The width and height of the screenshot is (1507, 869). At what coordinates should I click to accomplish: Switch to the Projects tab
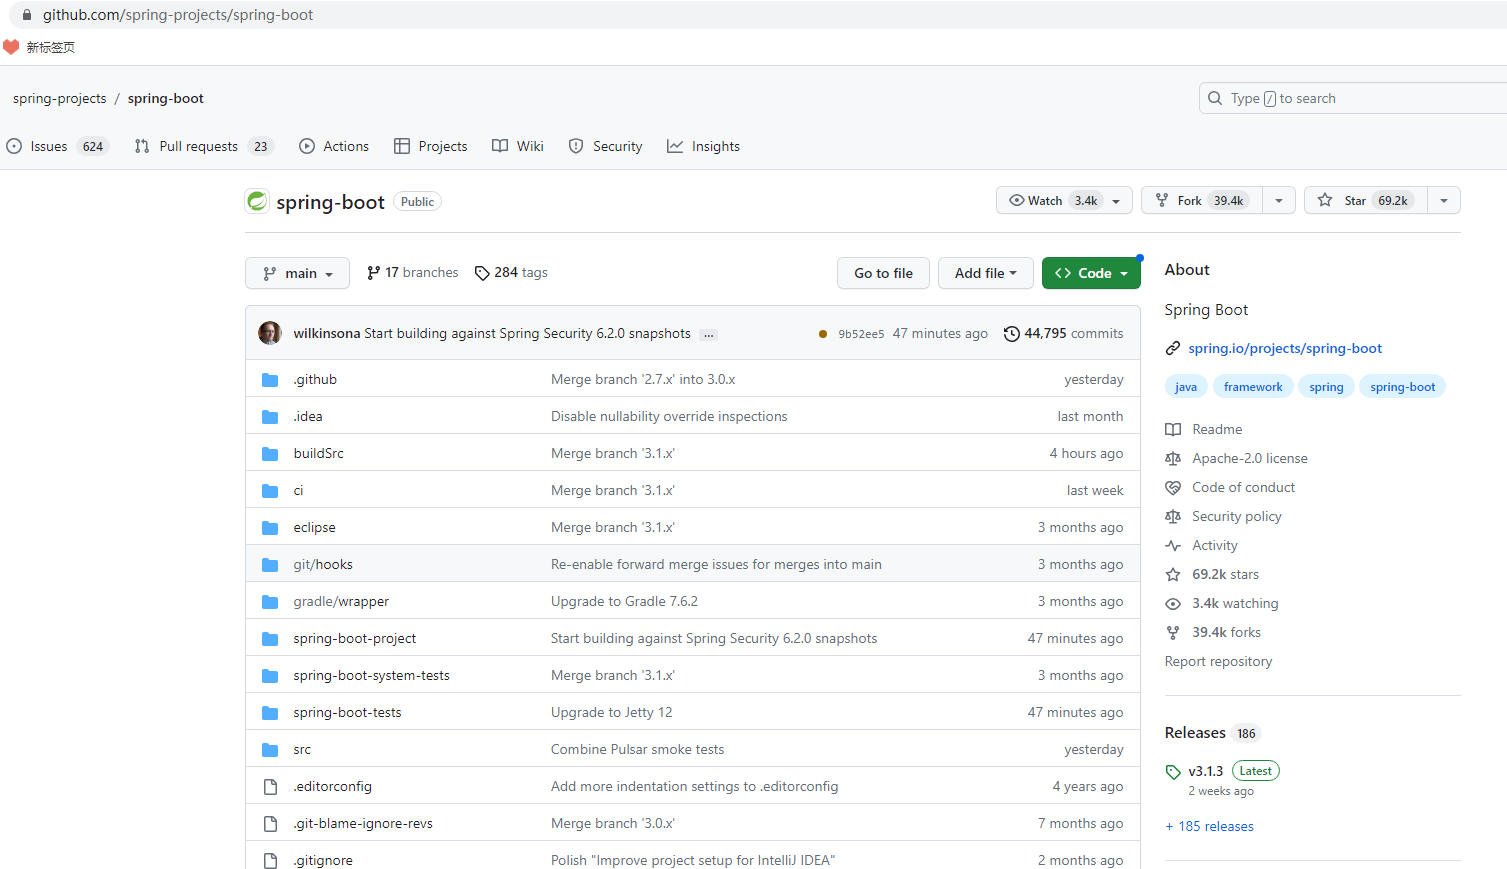[431, 146]
